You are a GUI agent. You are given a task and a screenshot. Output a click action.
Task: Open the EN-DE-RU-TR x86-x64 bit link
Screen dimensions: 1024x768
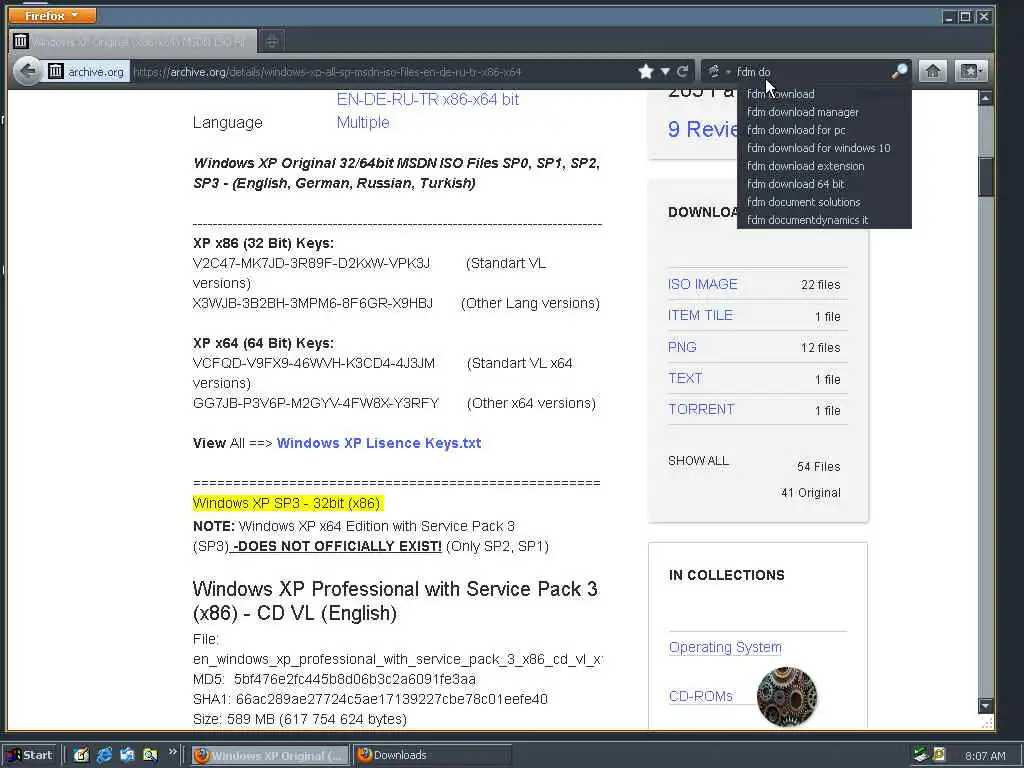click(428, 99)
